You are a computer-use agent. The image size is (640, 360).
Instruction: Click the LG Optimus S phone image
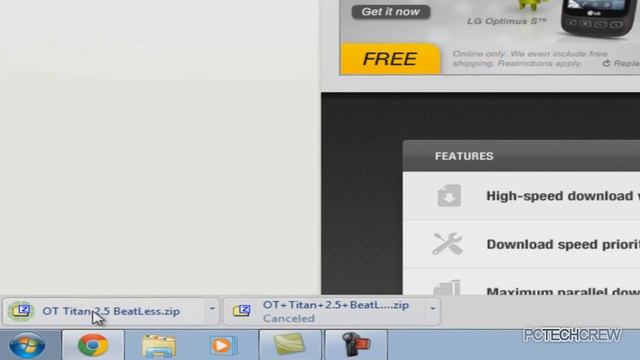597,17
